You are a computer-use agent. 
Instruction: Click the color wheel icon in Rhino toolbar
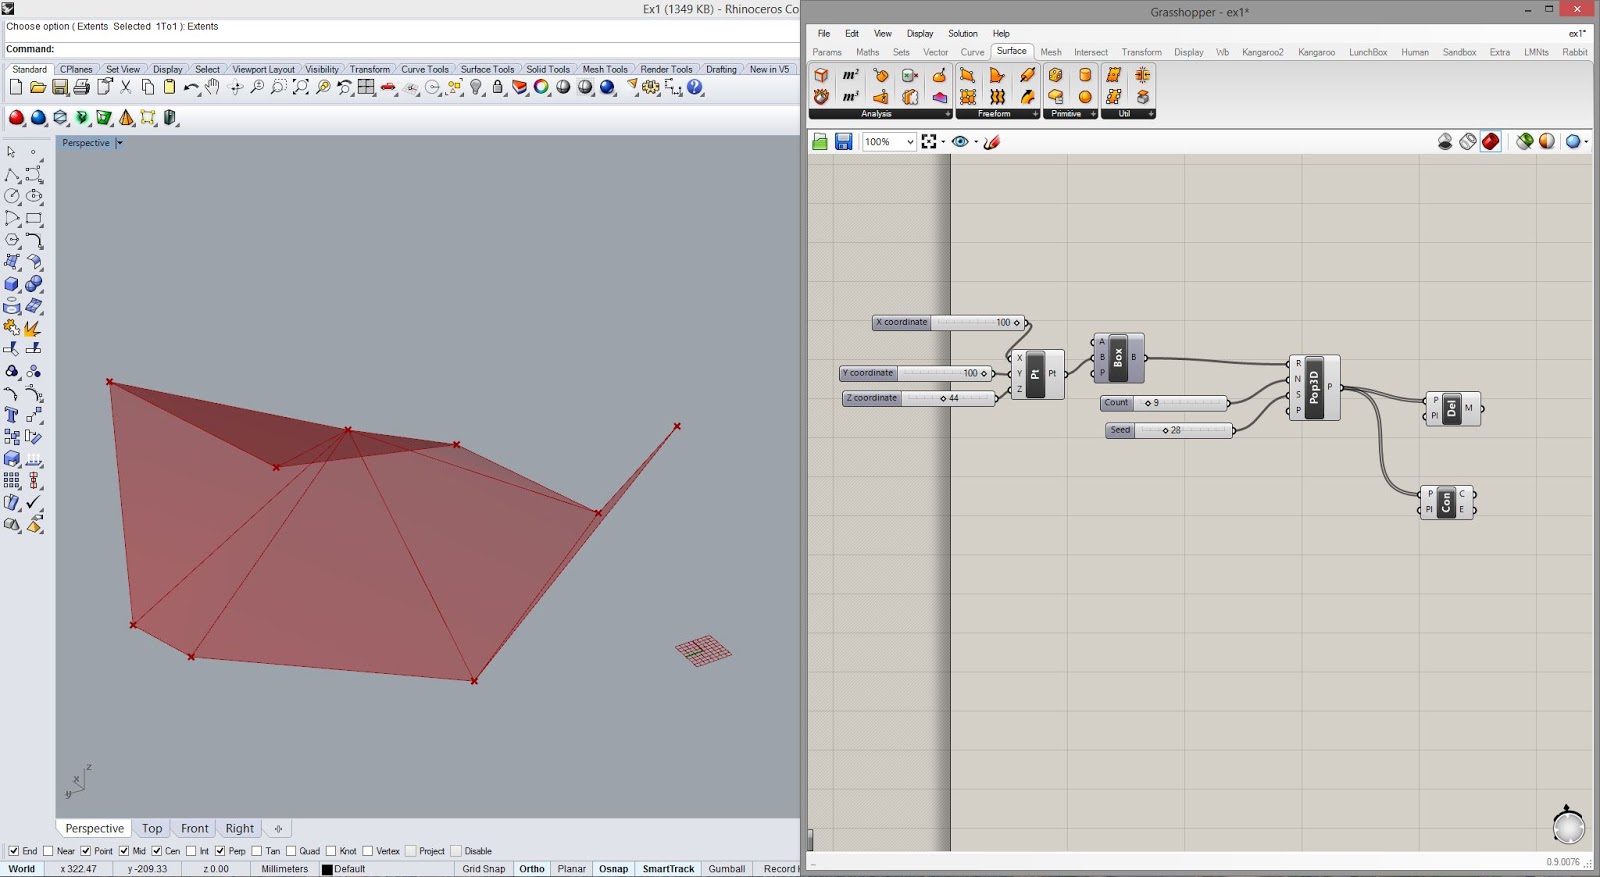541,88
